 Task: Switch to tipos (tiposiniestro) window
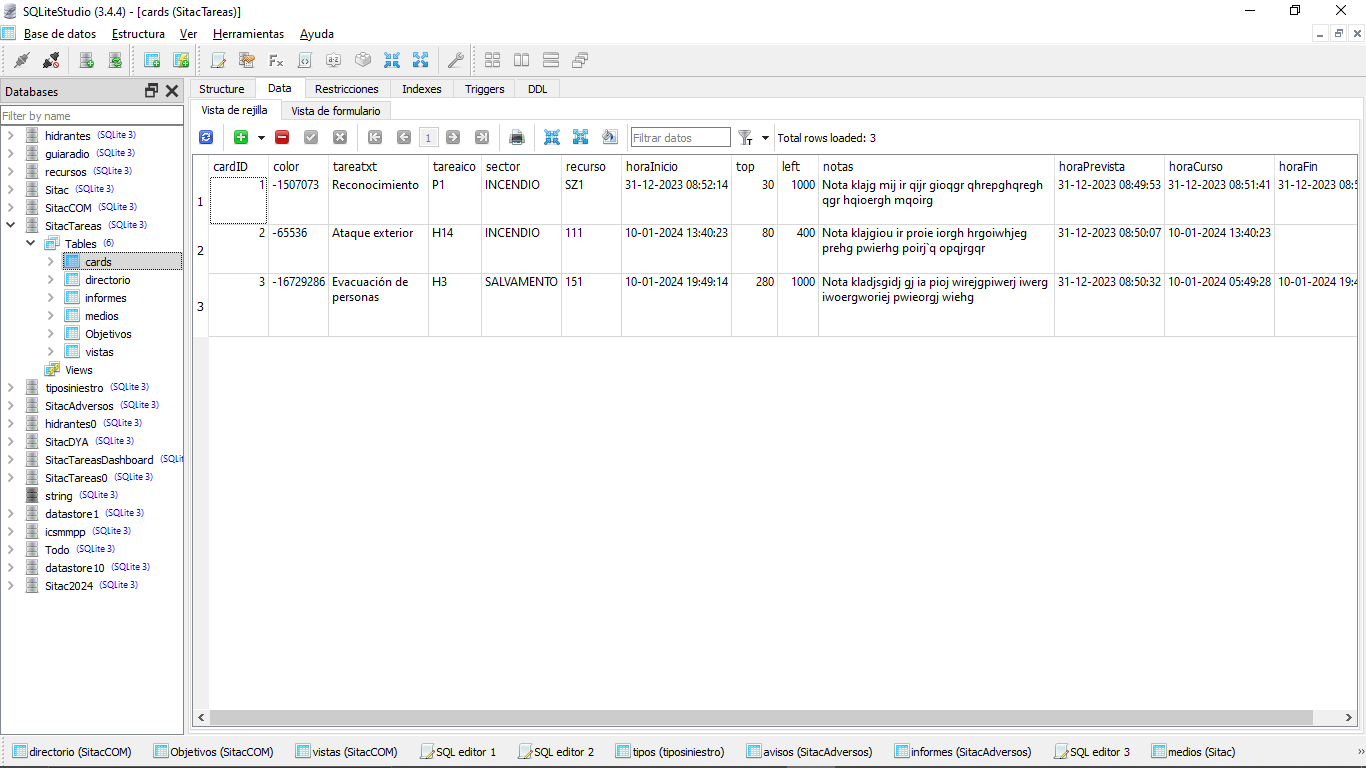[x=671, y=752]
